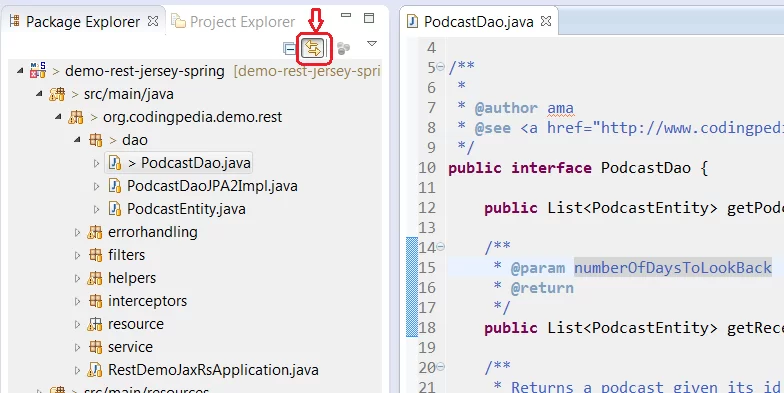Click '@author' tag in editor
The image size is (784, 393).
click(506, 108)
